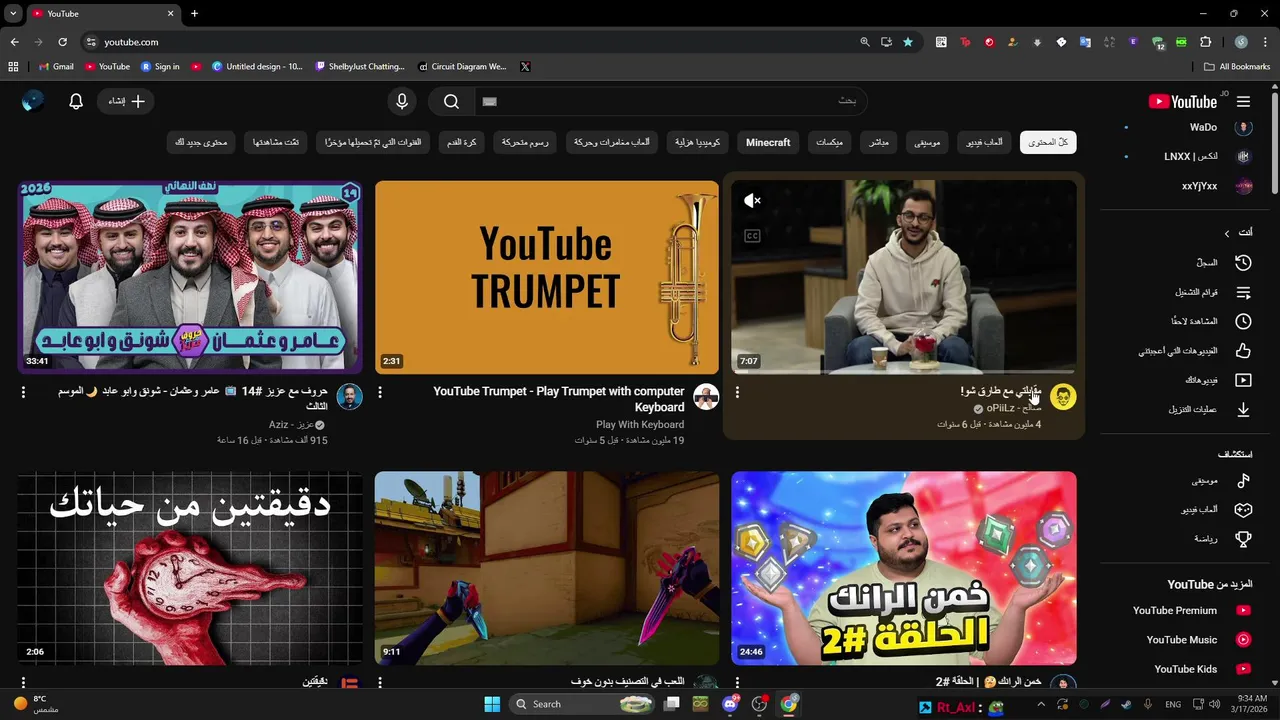
Task: Open a new browser tab
Action: (x=194, y=14)
